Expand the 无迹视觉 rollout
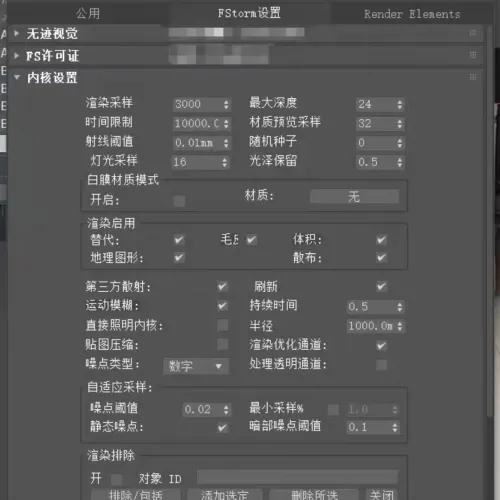500x500 pixels. pos(16,33)
